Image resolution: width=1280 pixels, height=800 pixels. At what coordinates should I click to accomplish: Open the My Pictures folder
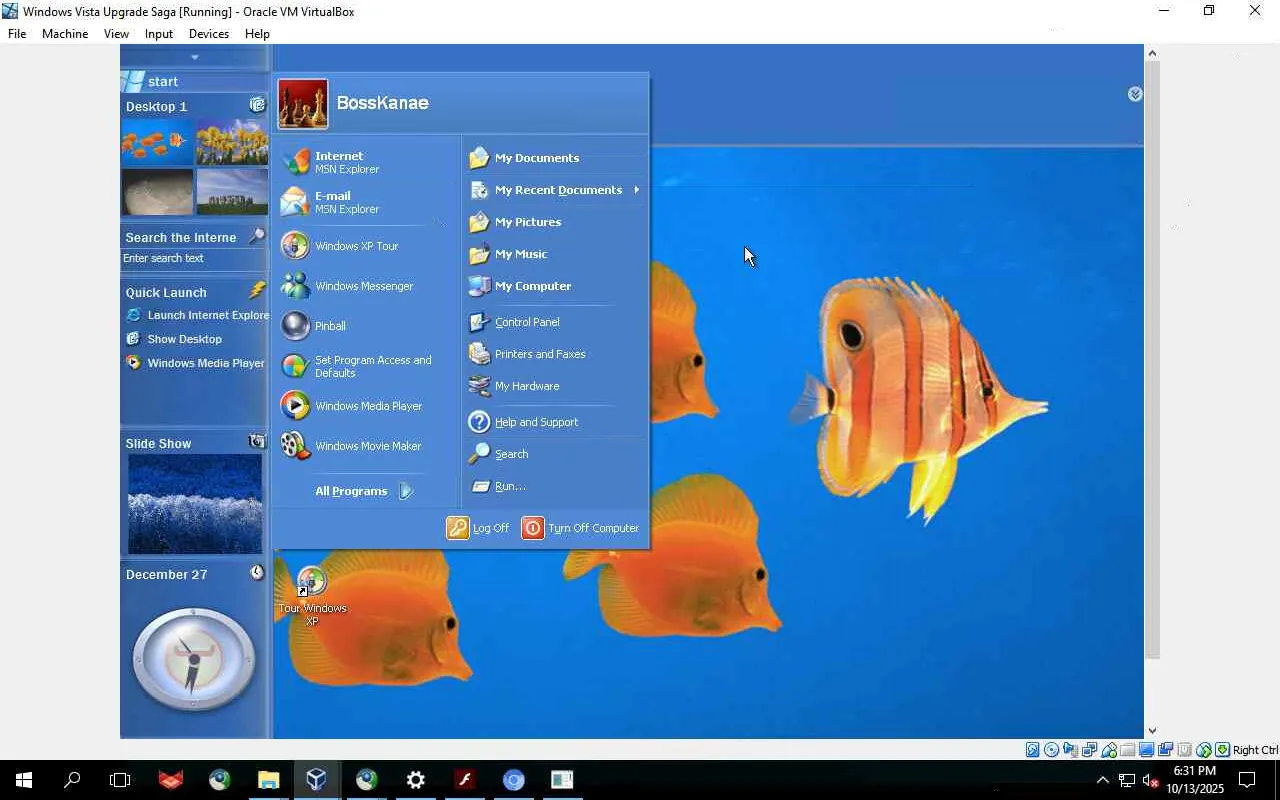(x=554, y=222)
